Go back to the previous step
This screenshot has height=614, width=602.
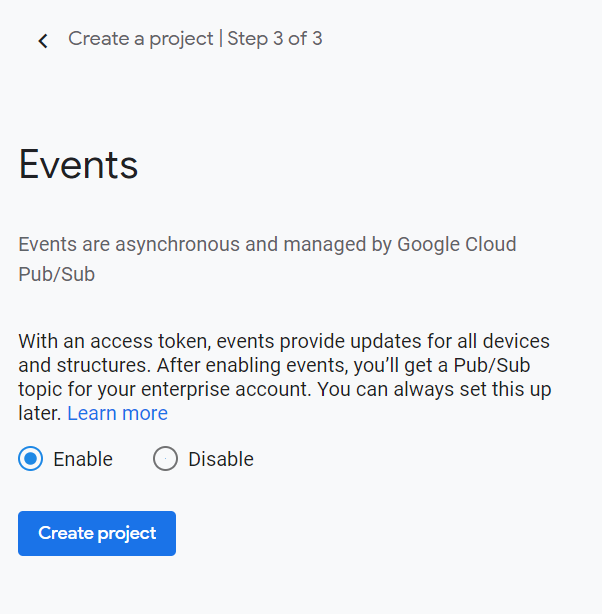click(x=42, y=40)
